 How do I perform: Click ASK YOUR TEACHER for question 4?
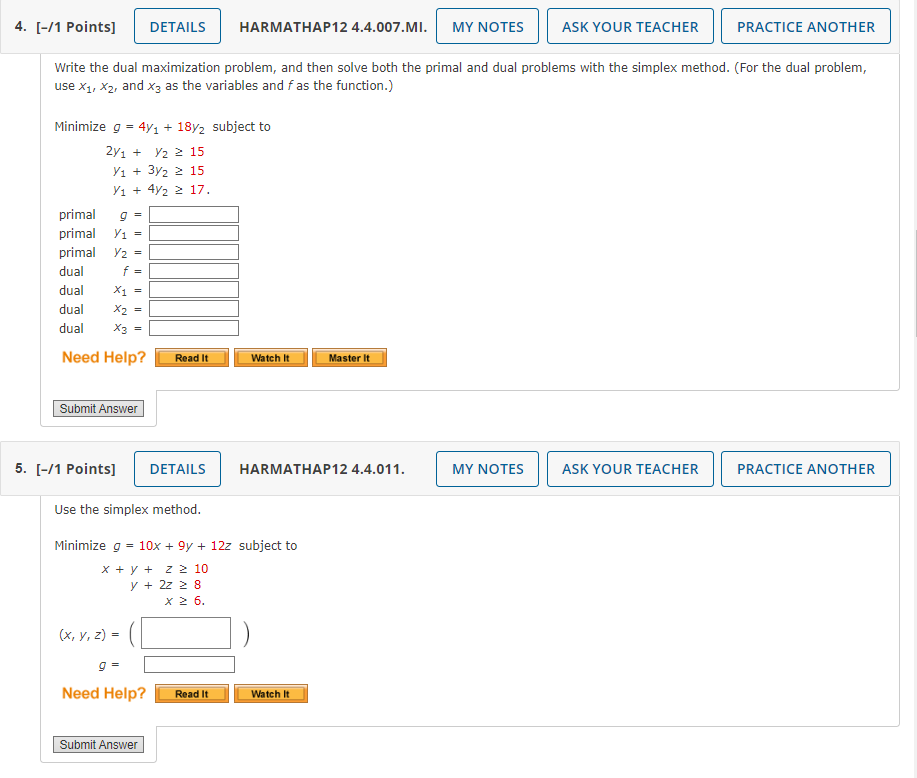[x=629, y=26]
